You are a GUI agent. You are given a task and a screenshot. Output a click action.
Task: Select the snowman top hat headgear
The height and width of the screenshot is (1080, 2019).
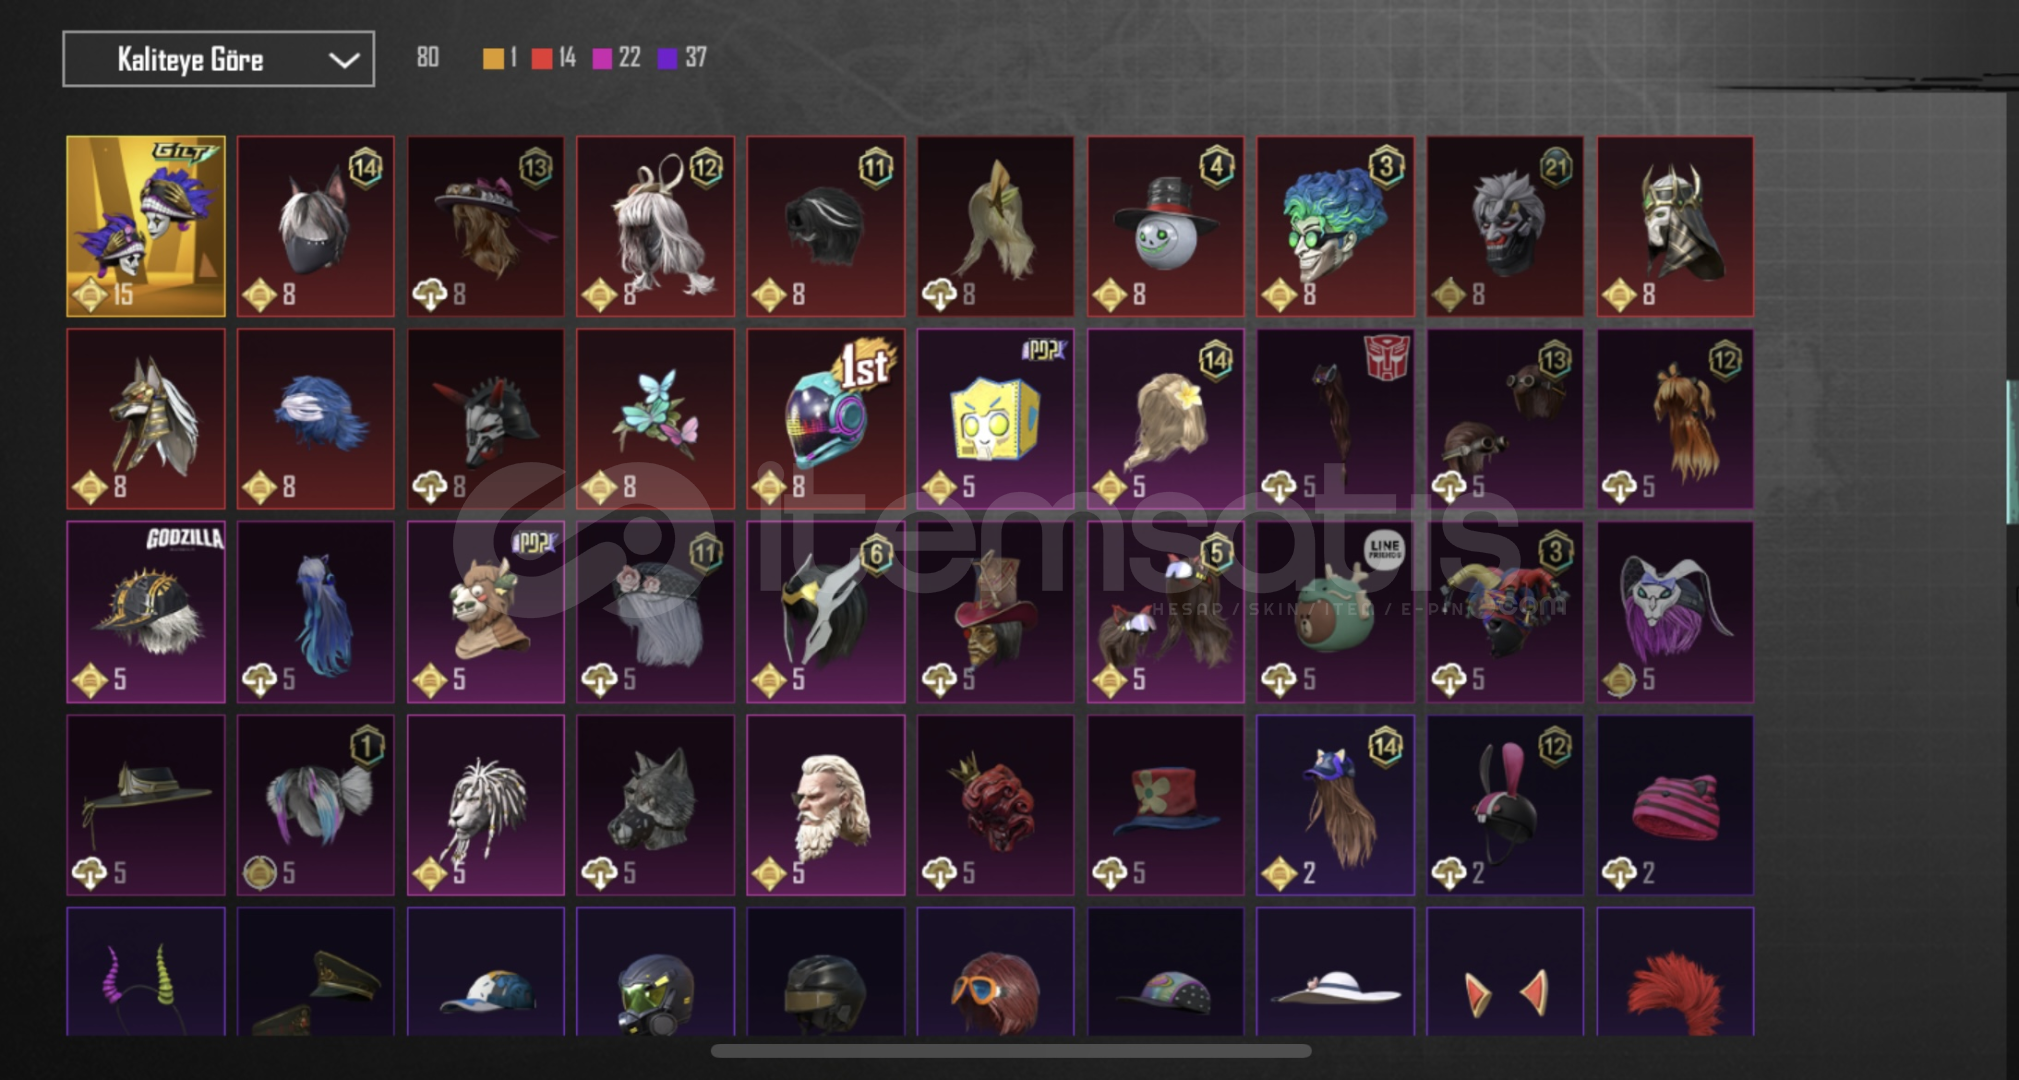[x=1165, y=226]
